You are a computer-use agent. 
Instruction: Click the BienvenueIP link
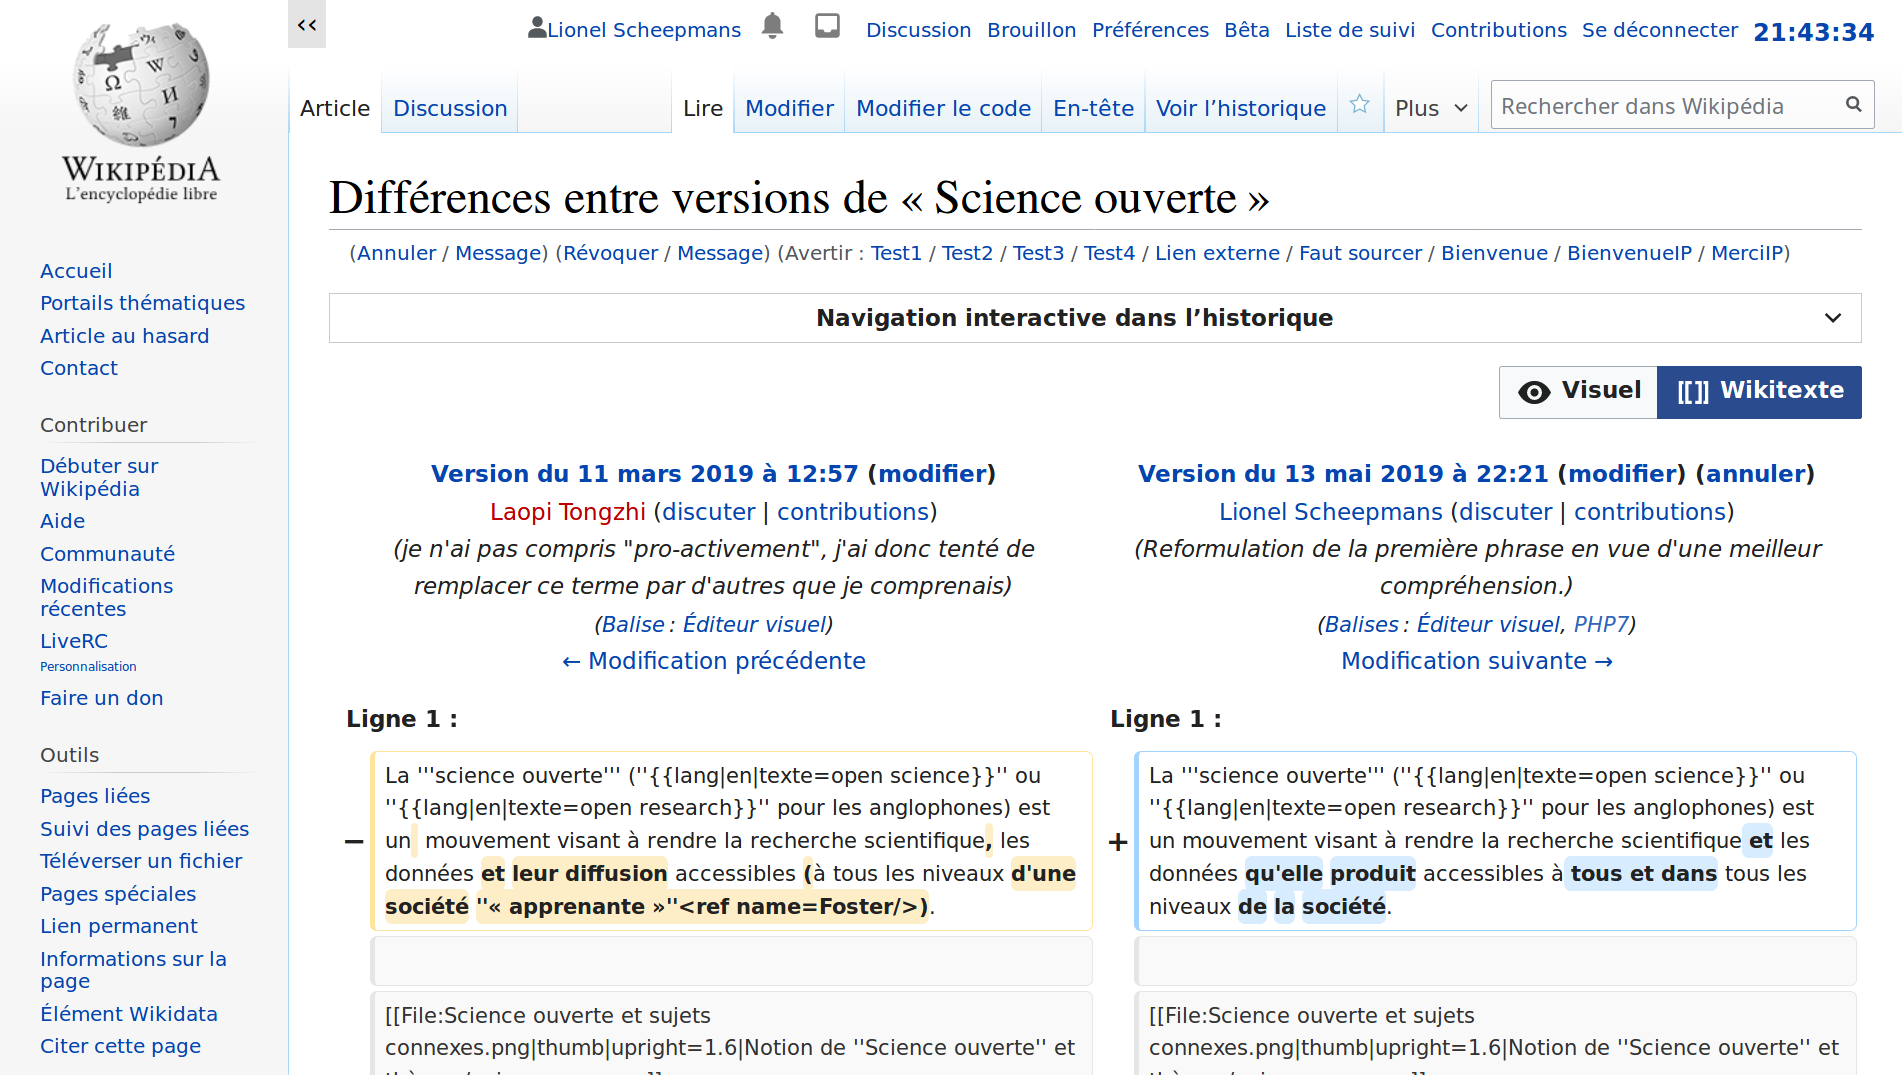(x=1629, y=253)
